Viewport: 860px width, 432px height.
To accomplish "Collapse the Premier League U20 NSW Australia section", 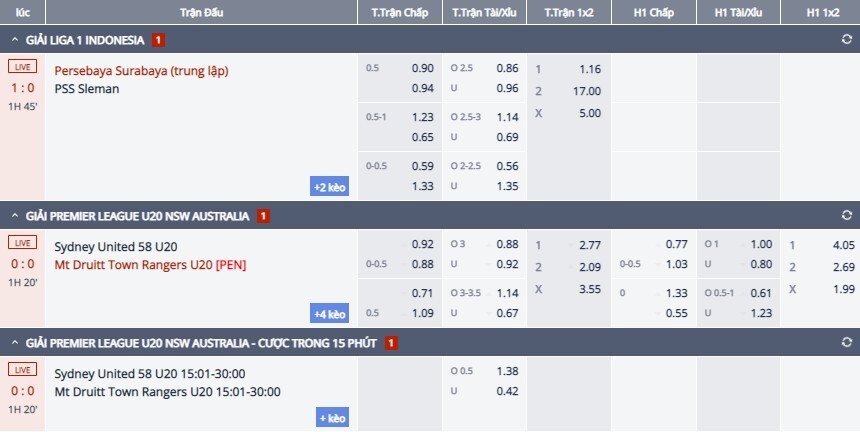I will pyautogui.click(x=14, y=215).
